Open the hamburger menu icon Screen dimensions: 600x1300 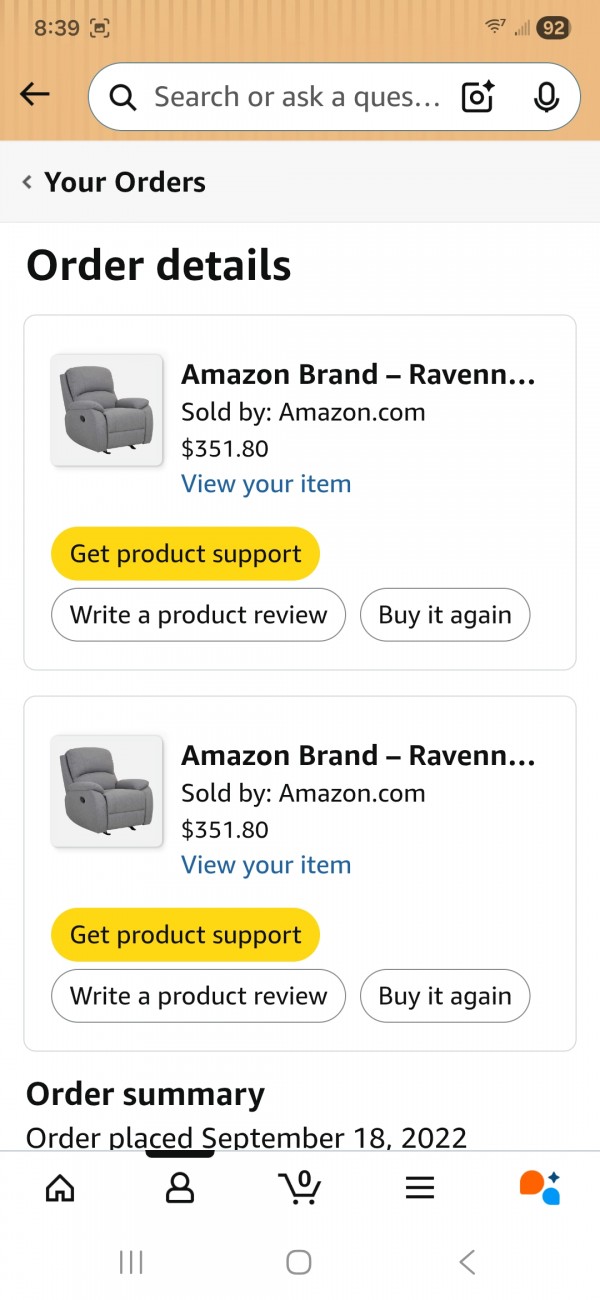click(420, 1187)
